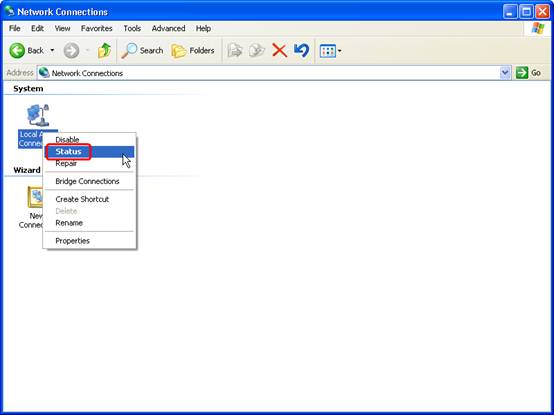Screen dimensions: 554x415
Task: Click the Back arrow icon
Action: point(17,51)
